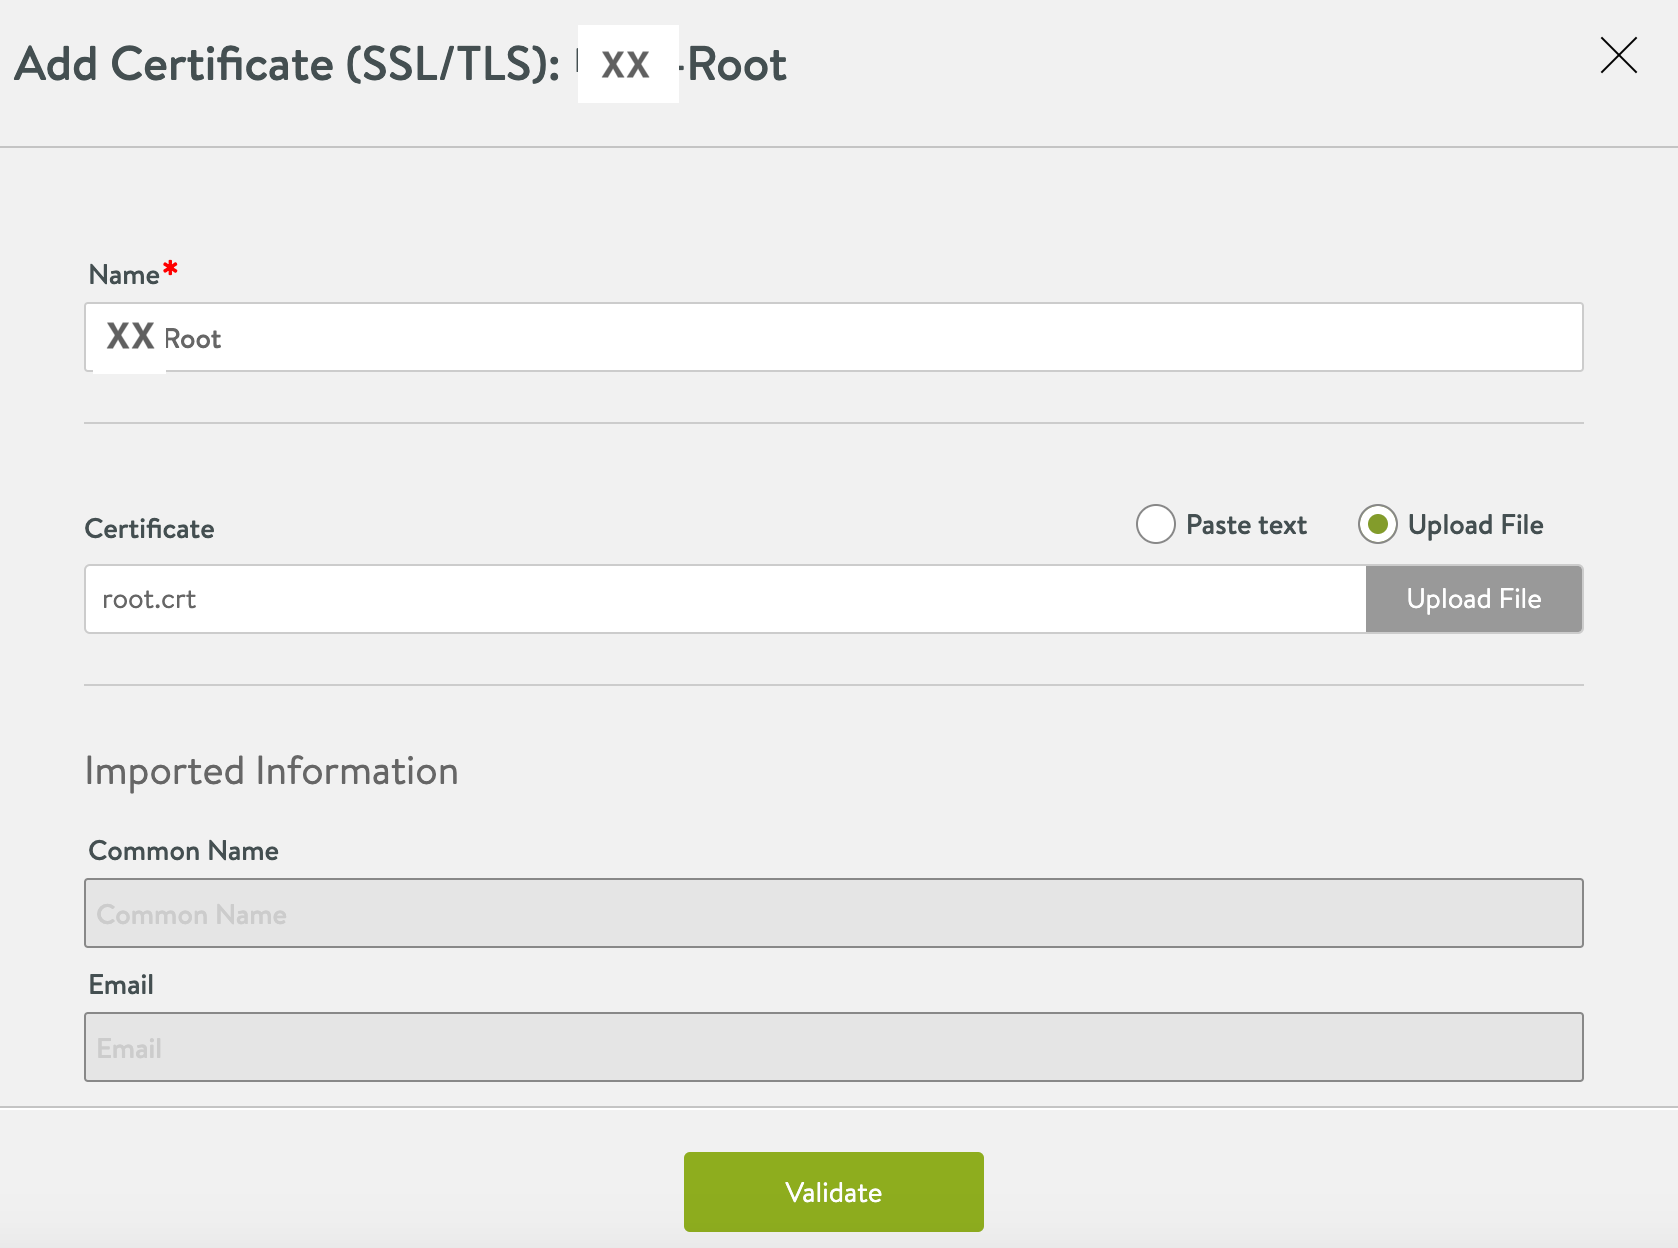
Task: Close the Add Certificate dialog
Action: tap(1618, 56)
